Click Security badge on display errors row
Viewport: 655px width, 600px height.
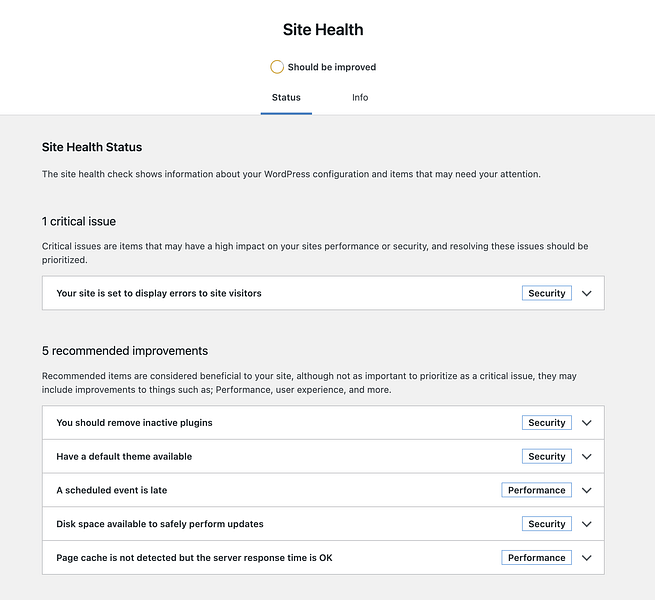pyautogui.click(x=547, y=294)
